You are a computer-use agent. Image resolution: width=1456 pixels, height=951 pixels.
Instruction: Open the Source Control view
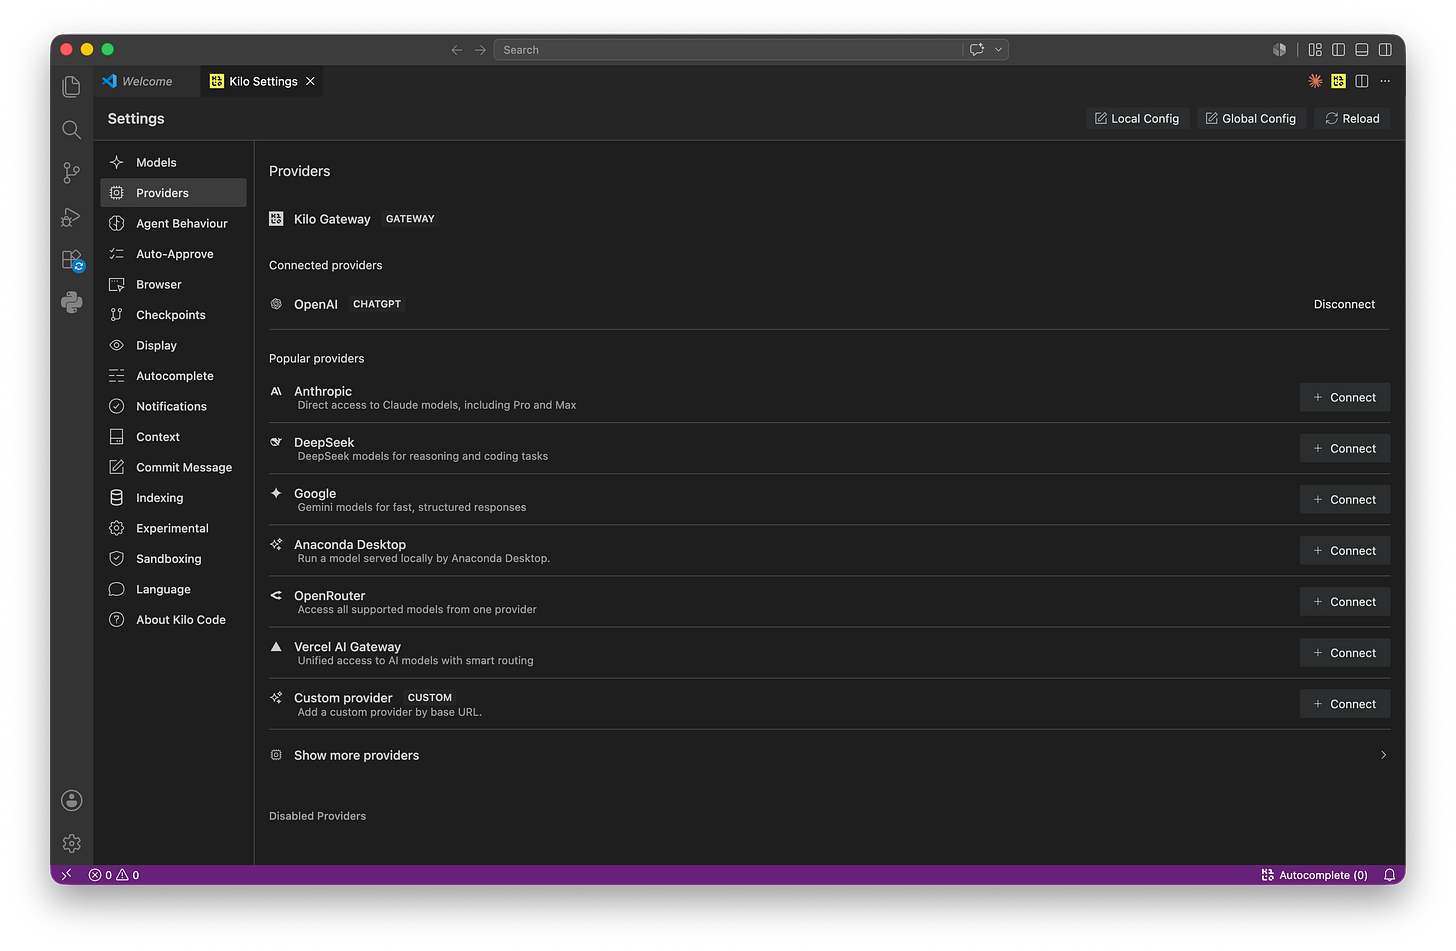pyautogui.click(x=71, y=173)
